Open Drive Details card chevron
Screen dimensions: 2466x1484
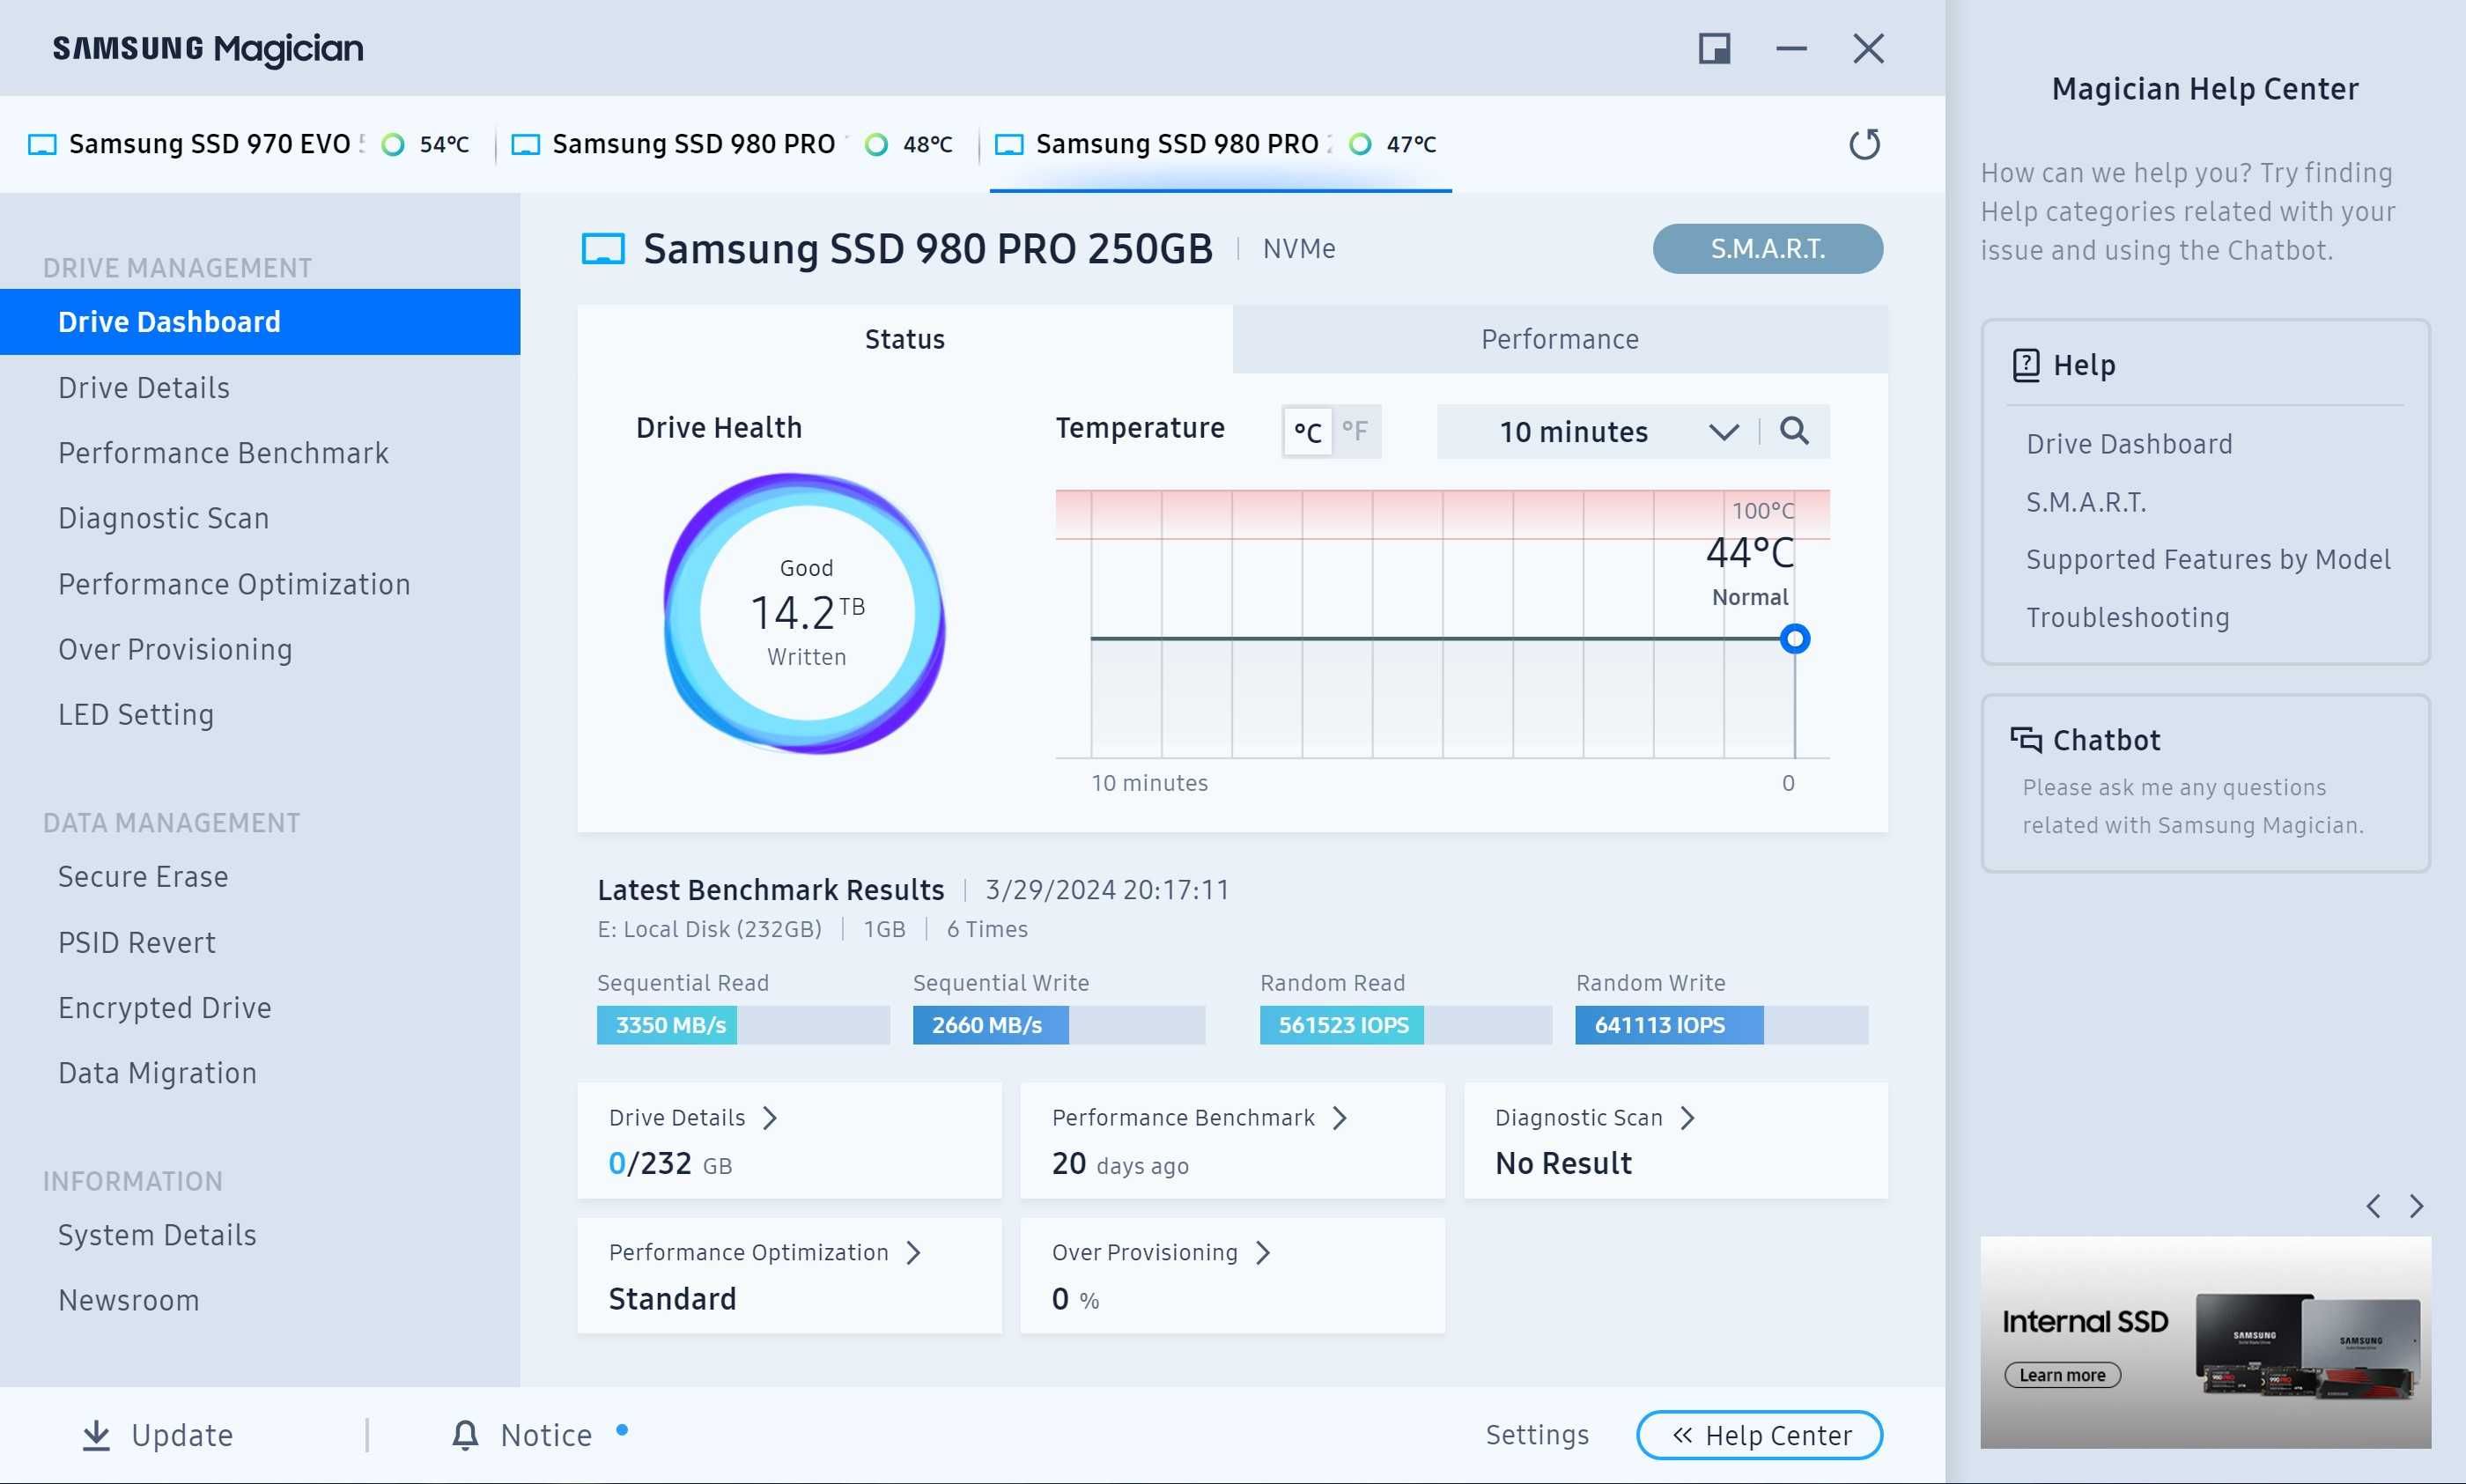(x=770, y=1118)
